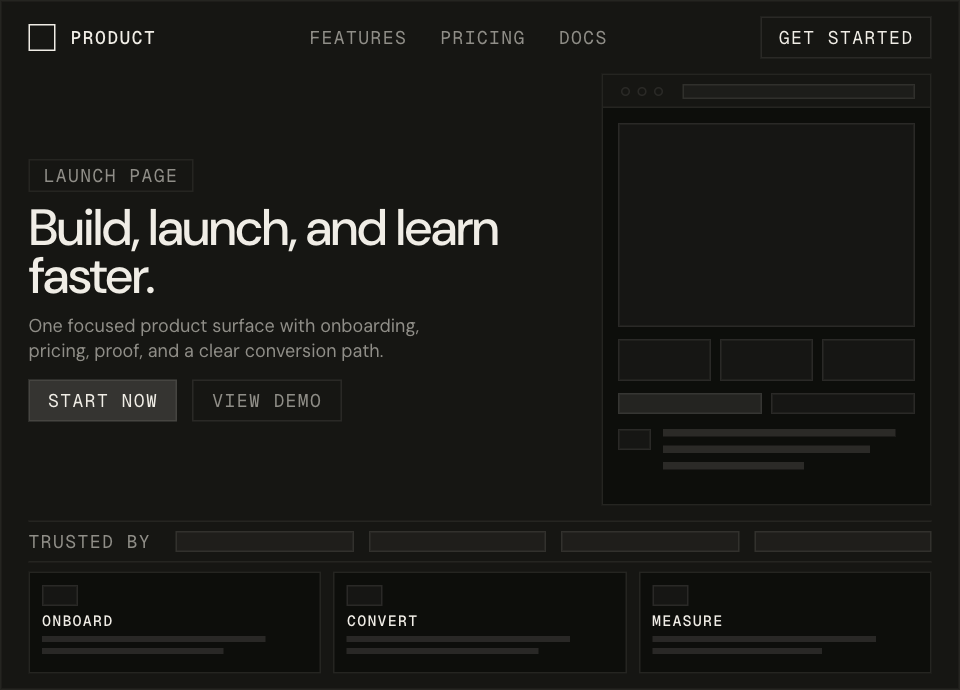Click the last logo placeholder in TRUSTED BY row
The image size is (960, 690).
(842, 541)
